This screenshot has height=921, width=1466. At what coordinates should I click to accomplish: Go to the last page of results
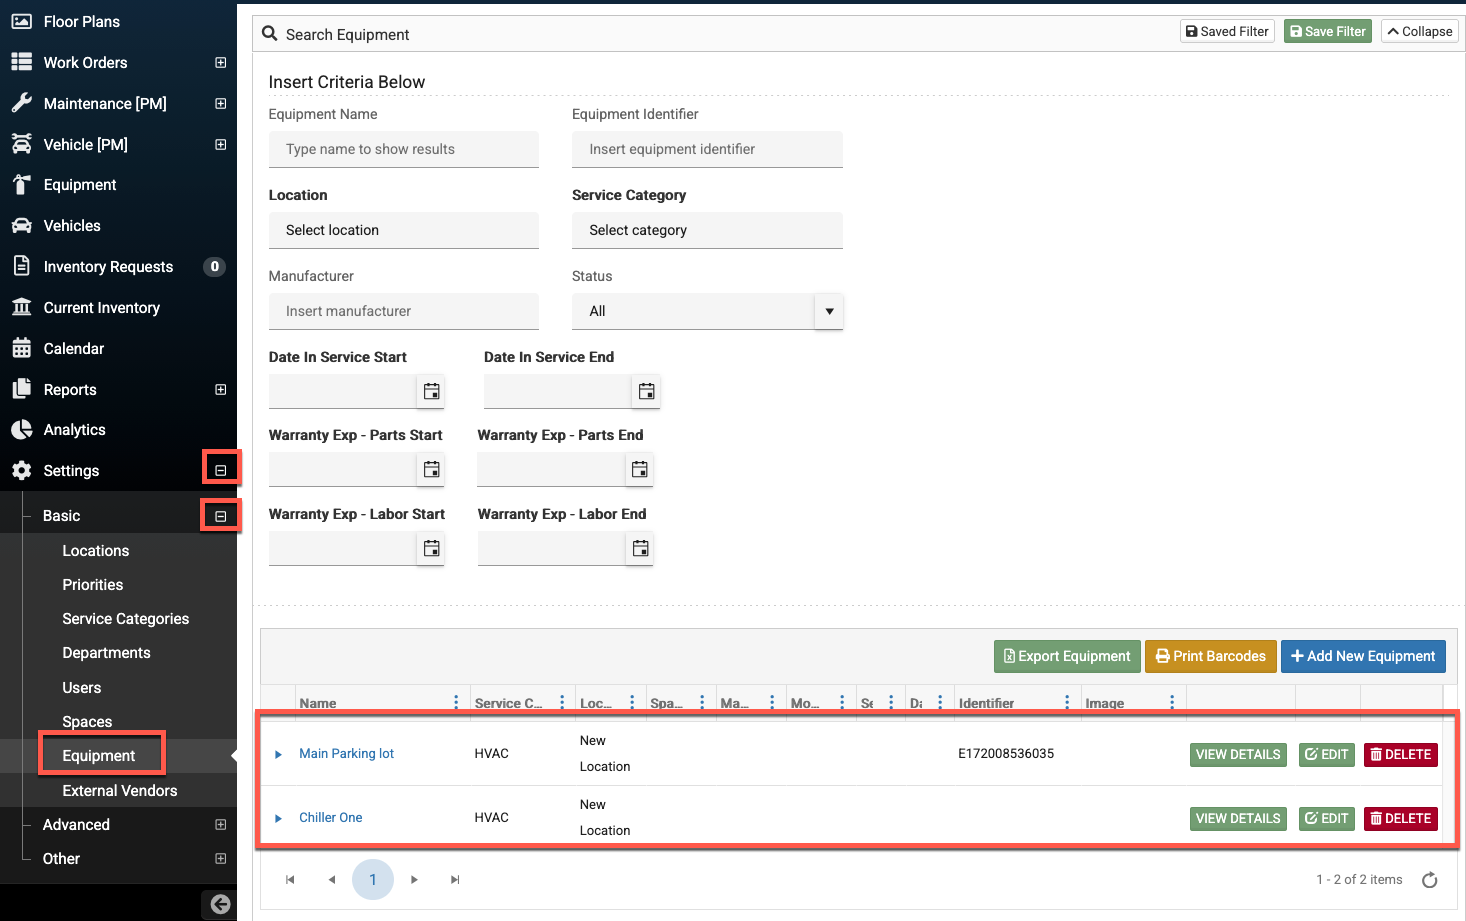coord(455,880)
